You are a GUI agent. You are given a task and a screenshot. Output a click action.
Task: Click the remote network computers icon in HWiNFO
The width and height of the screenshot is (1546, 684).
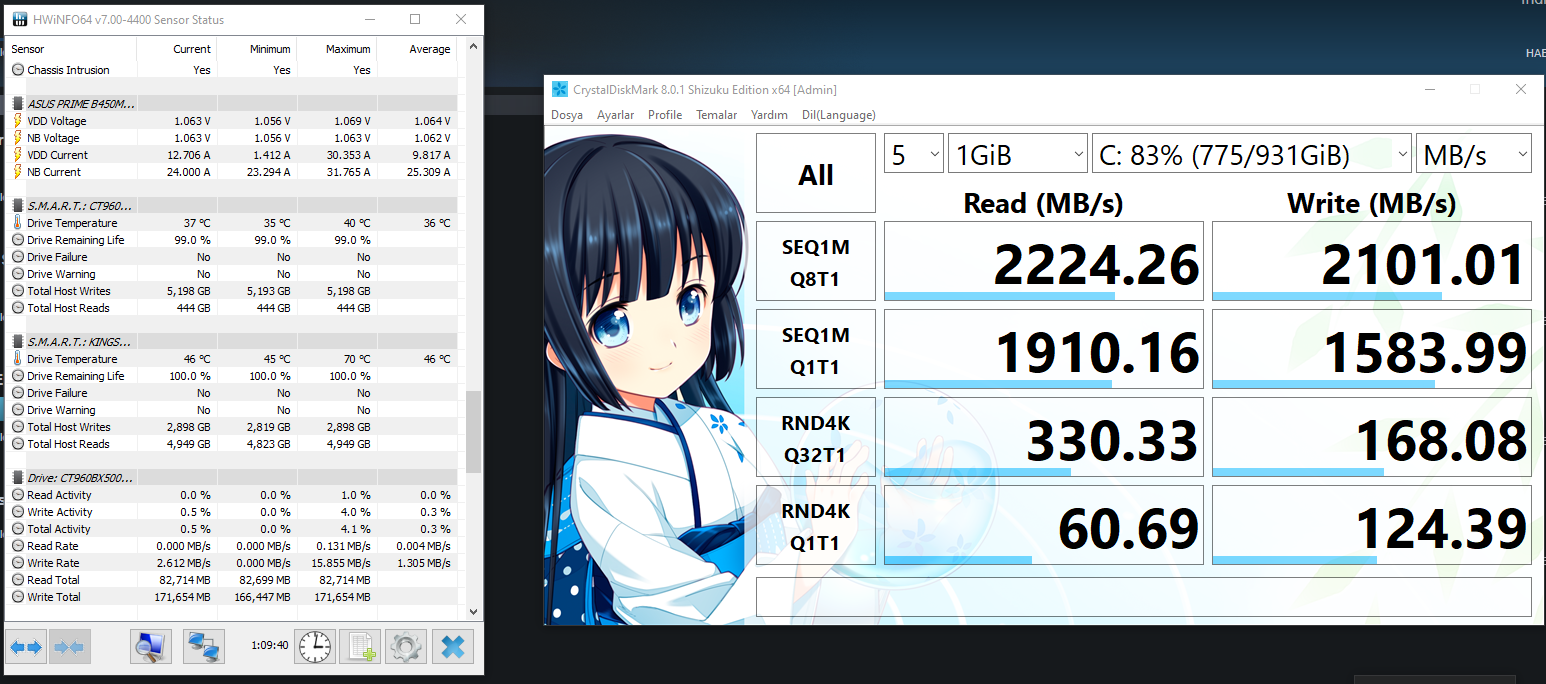coord(205,647)
